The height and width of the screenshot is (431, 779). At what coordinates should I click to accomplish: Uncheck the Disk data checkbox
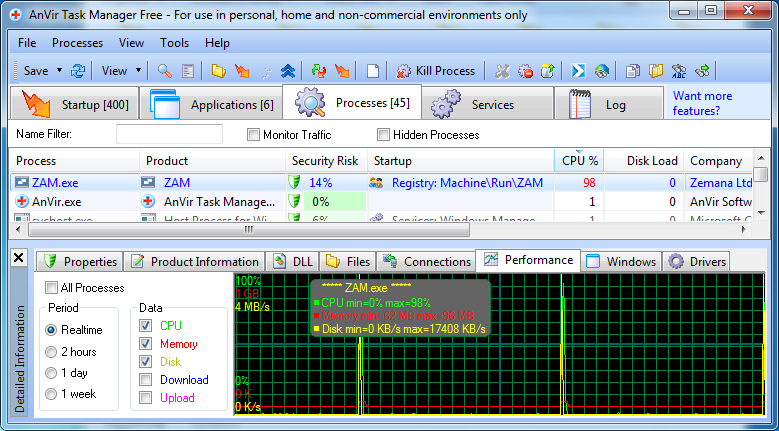tap(146, 361)
